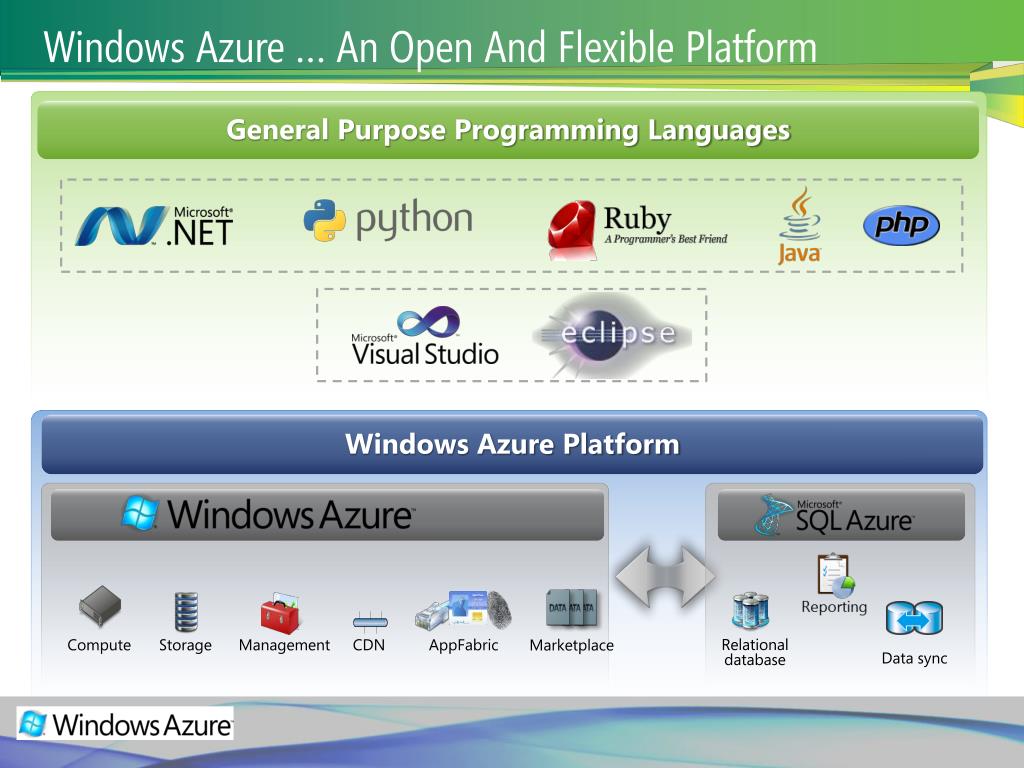
Task: Click the 'Marketplace' label
Action: (571, 646)
